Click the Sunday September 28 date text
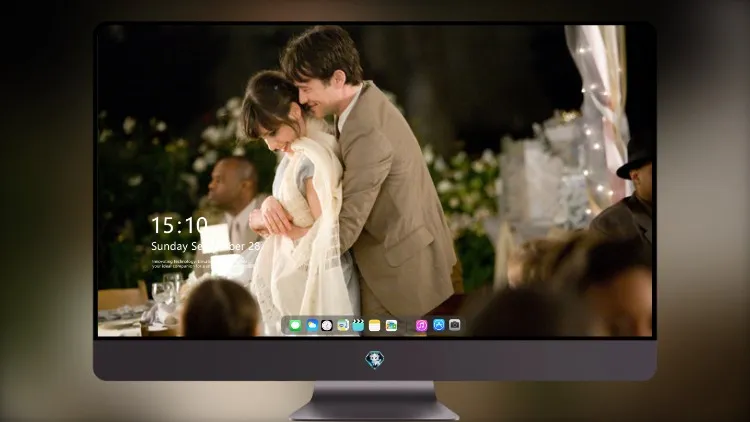This screenshot has height=422, width=750. 206,246
